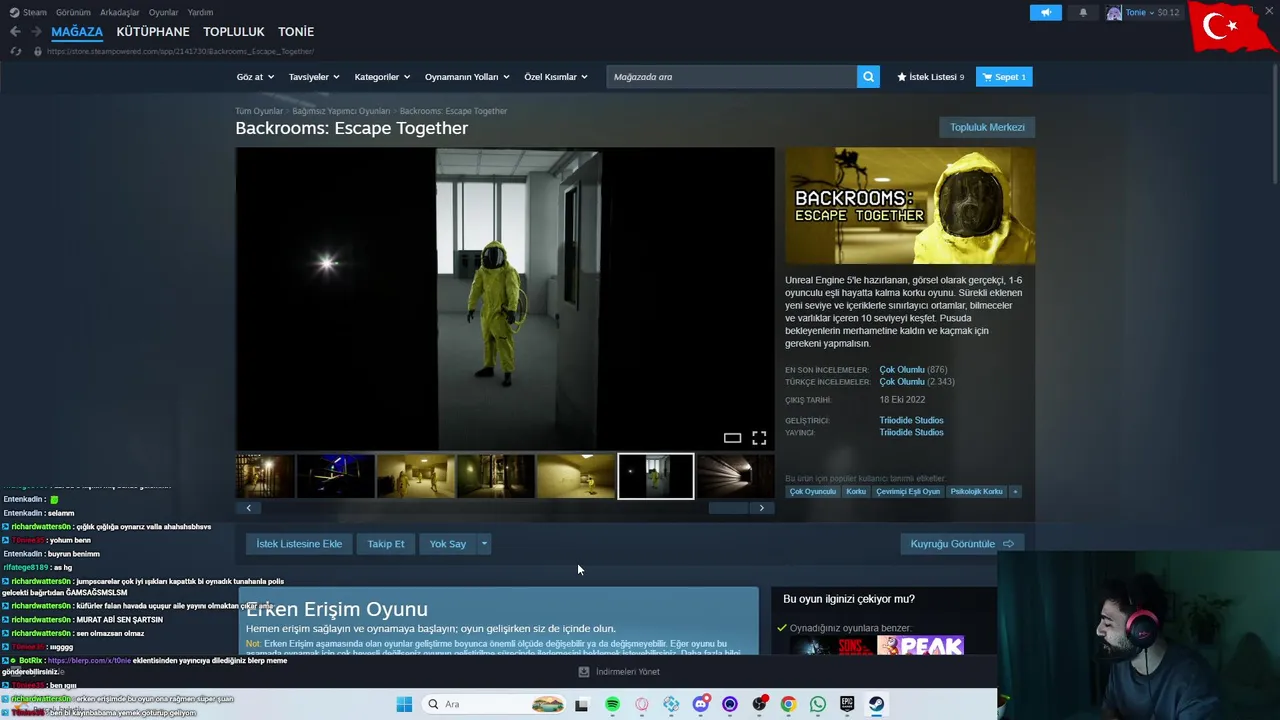Open the download icon beside İndirmeleri Yönet
Screen dimensions: 1280x720
point(584,672)
